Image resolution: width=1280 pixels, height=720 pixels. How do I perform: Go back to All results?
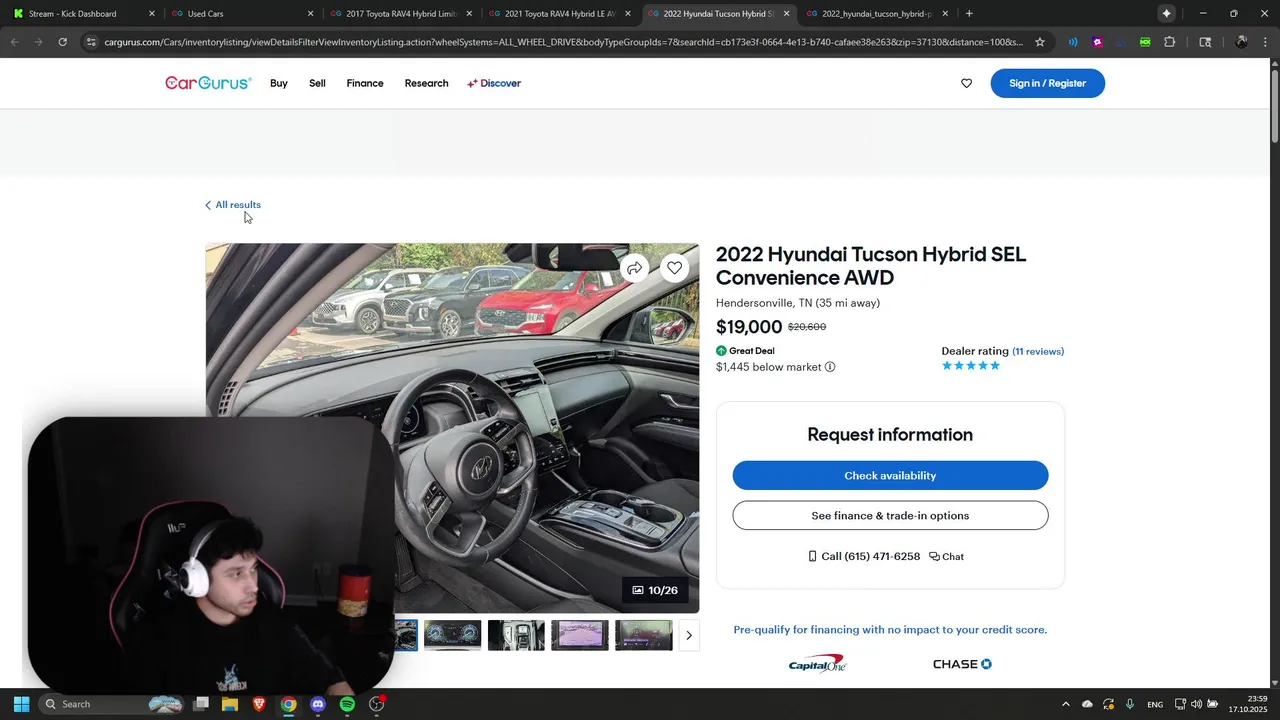233,205
